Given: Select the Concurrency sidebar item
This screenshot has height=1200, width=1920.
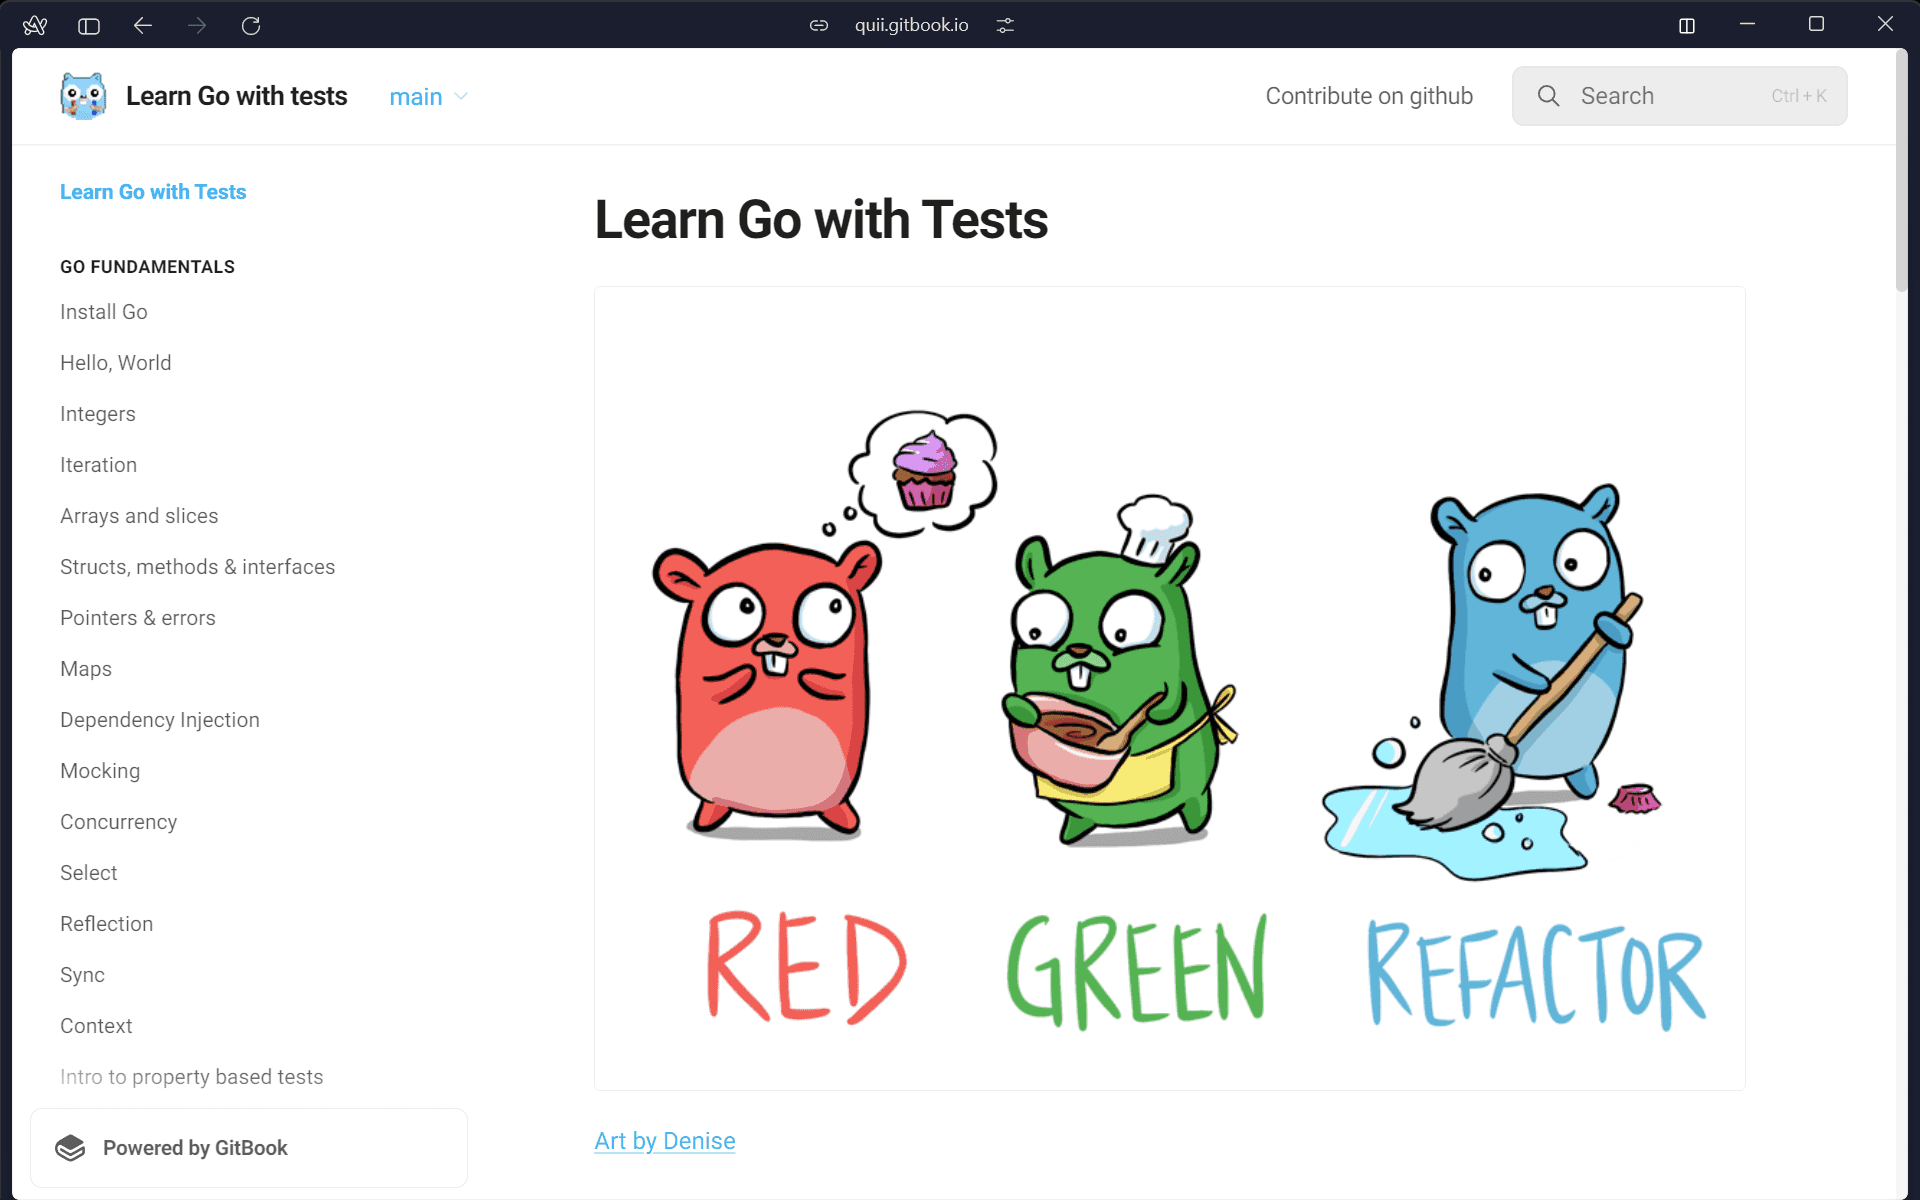Looking at the screenshot, I should click(x=118, y=821).
